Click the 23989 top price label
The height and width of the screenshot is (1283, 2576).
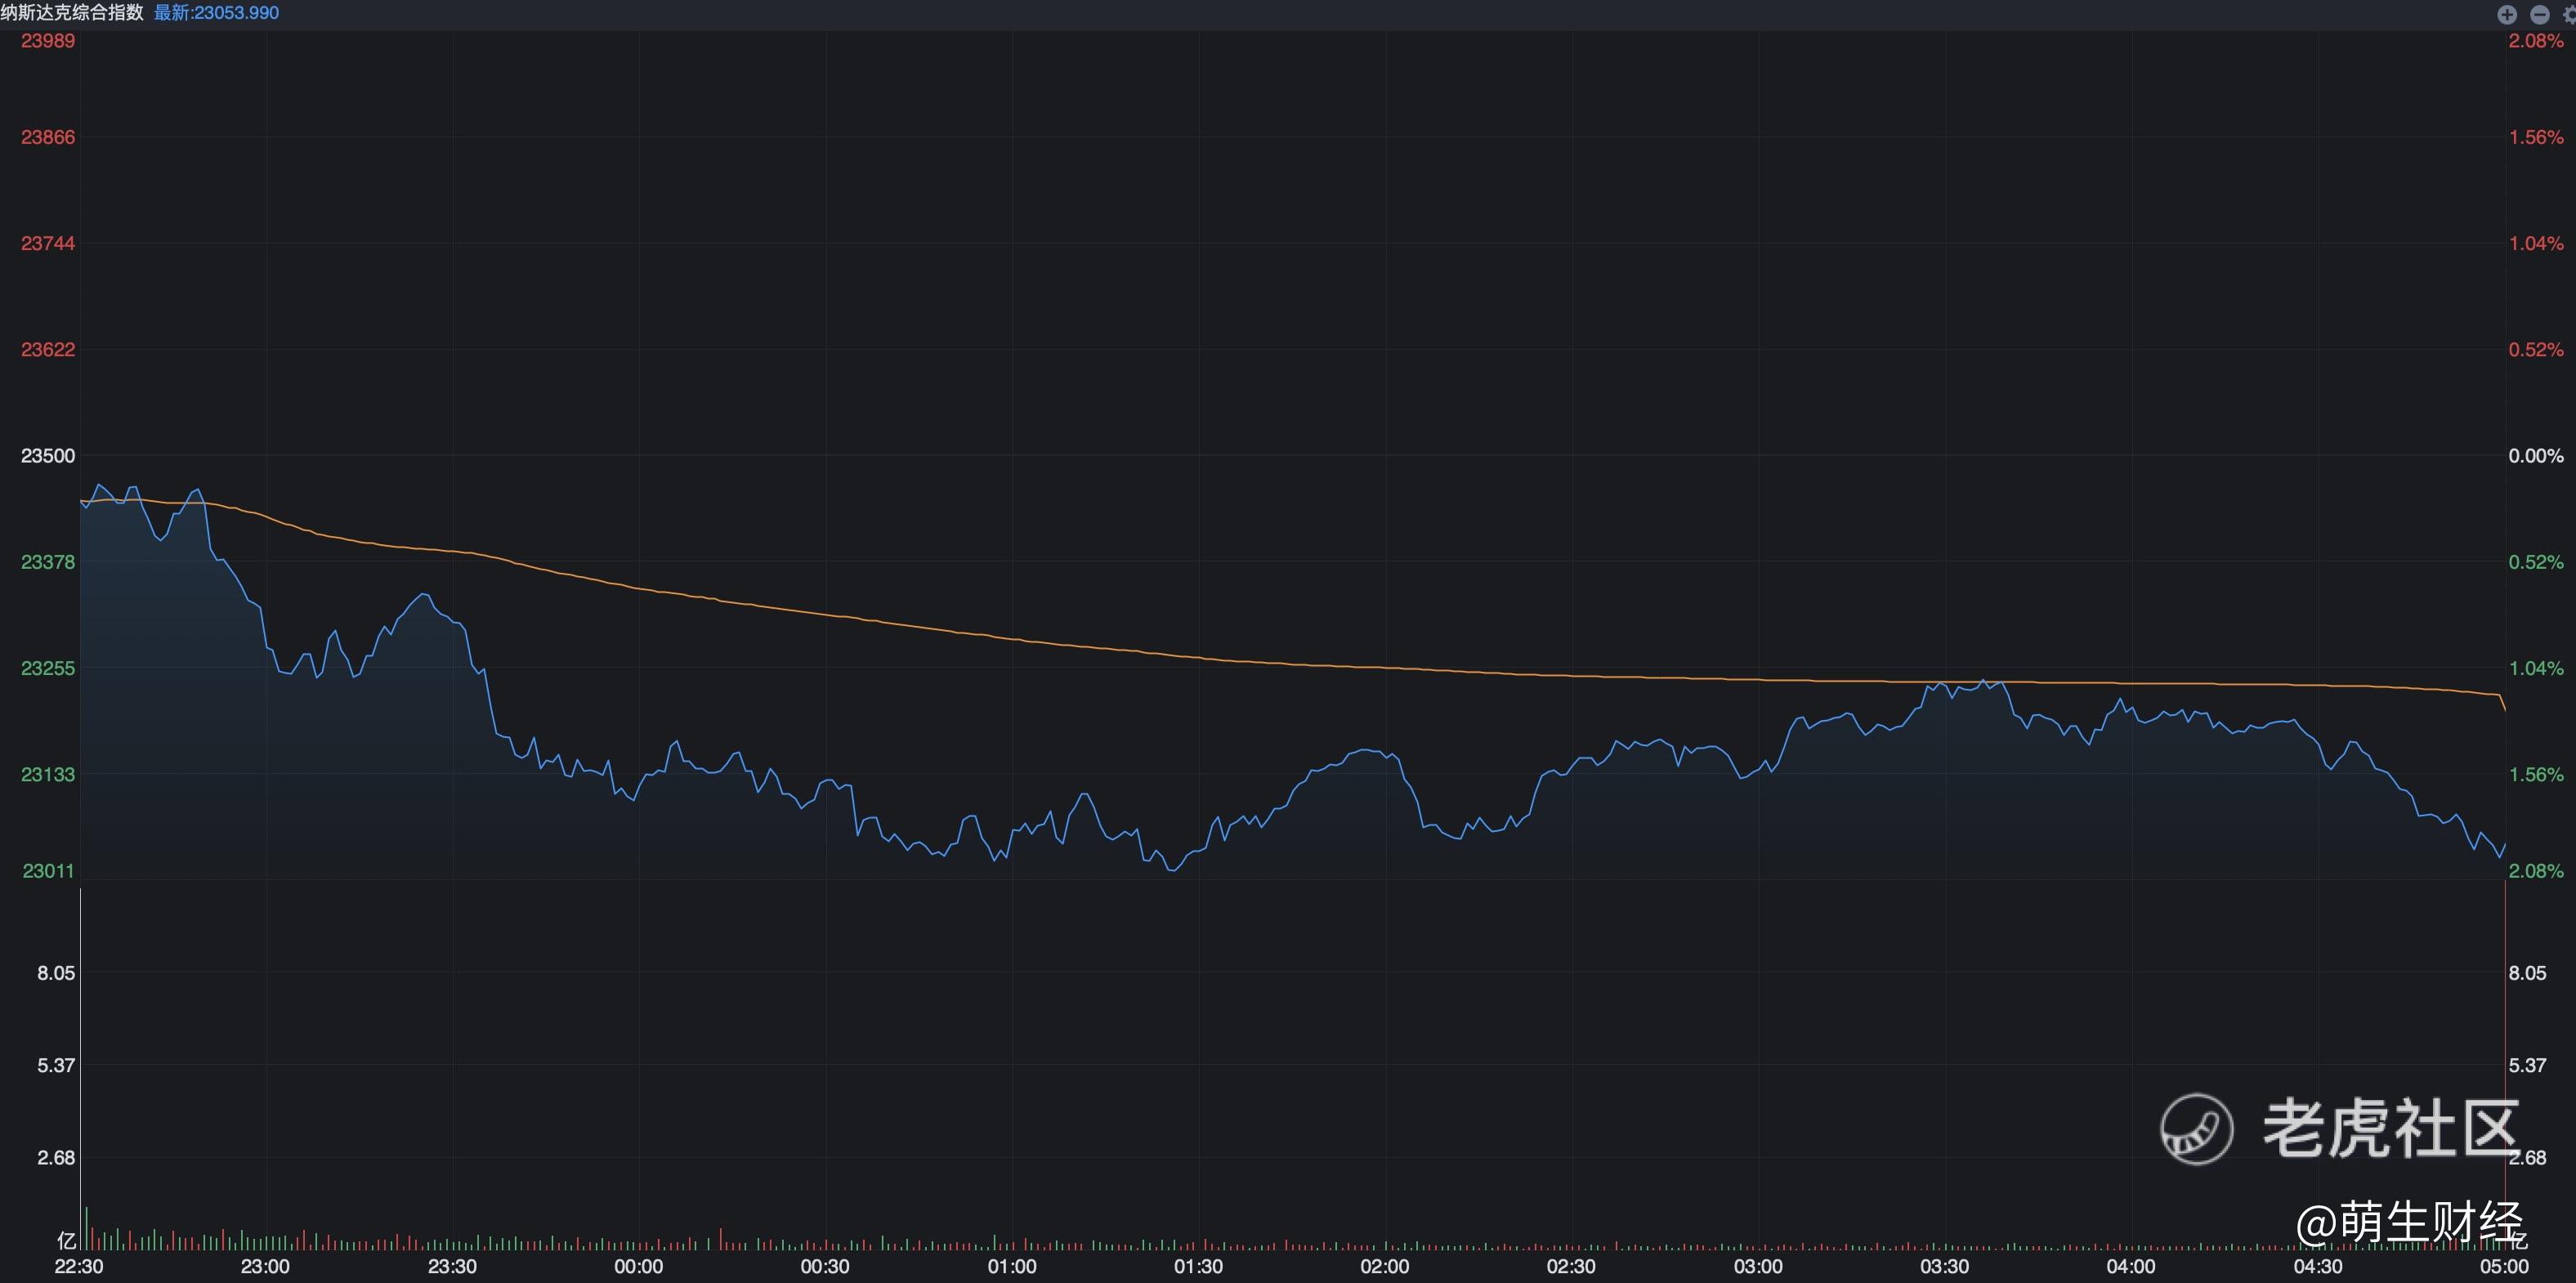point(48,41)
